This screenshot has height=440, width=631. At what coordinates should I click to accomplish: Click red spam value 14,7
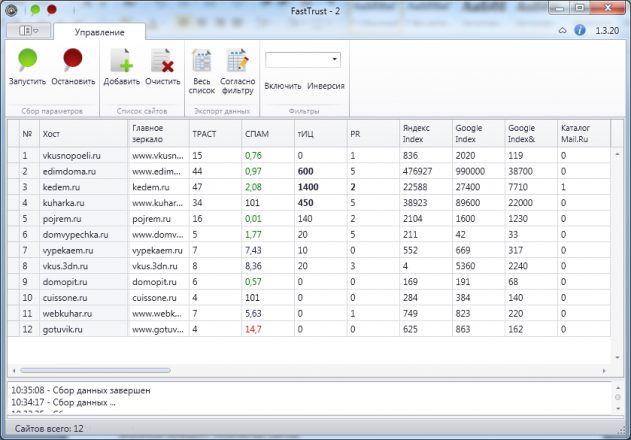tap(253, 329)
